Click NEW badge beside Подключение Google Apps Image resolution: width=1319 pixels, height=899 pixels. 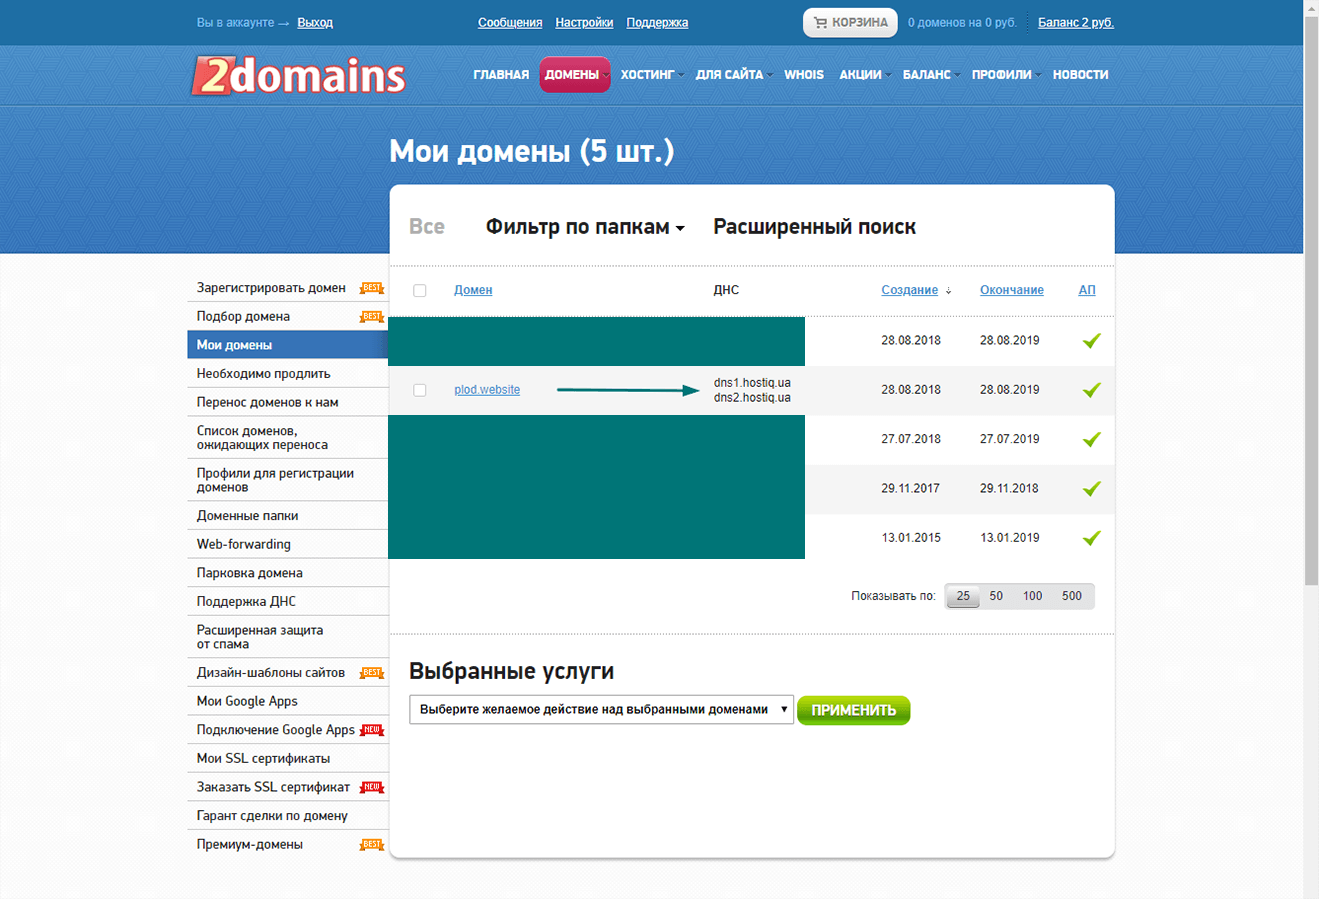pos(372,730)
